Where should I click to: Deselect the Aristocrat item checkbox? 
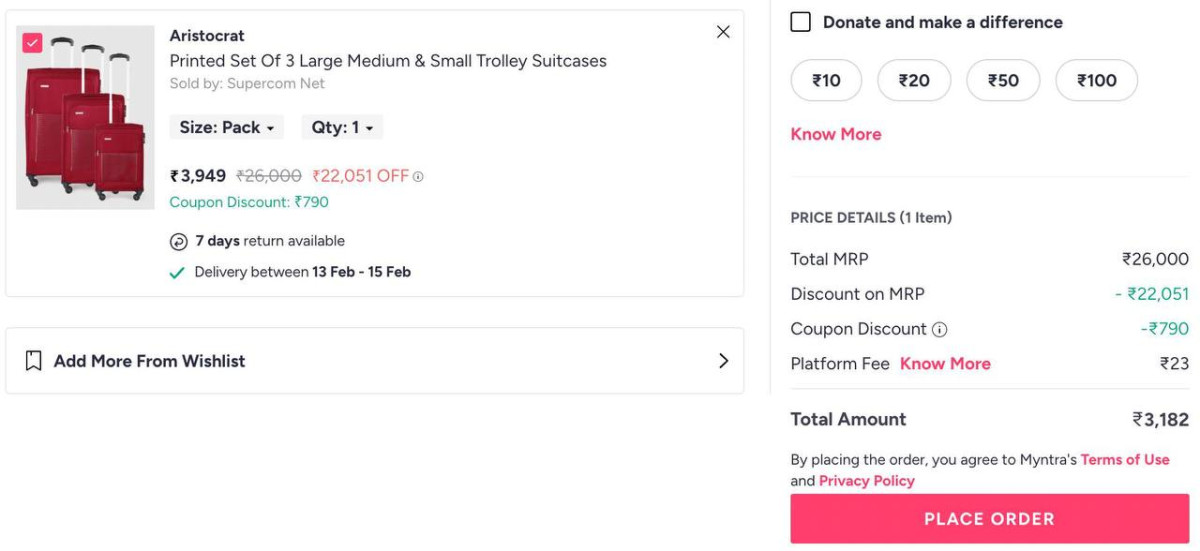[x=32, y=42]
